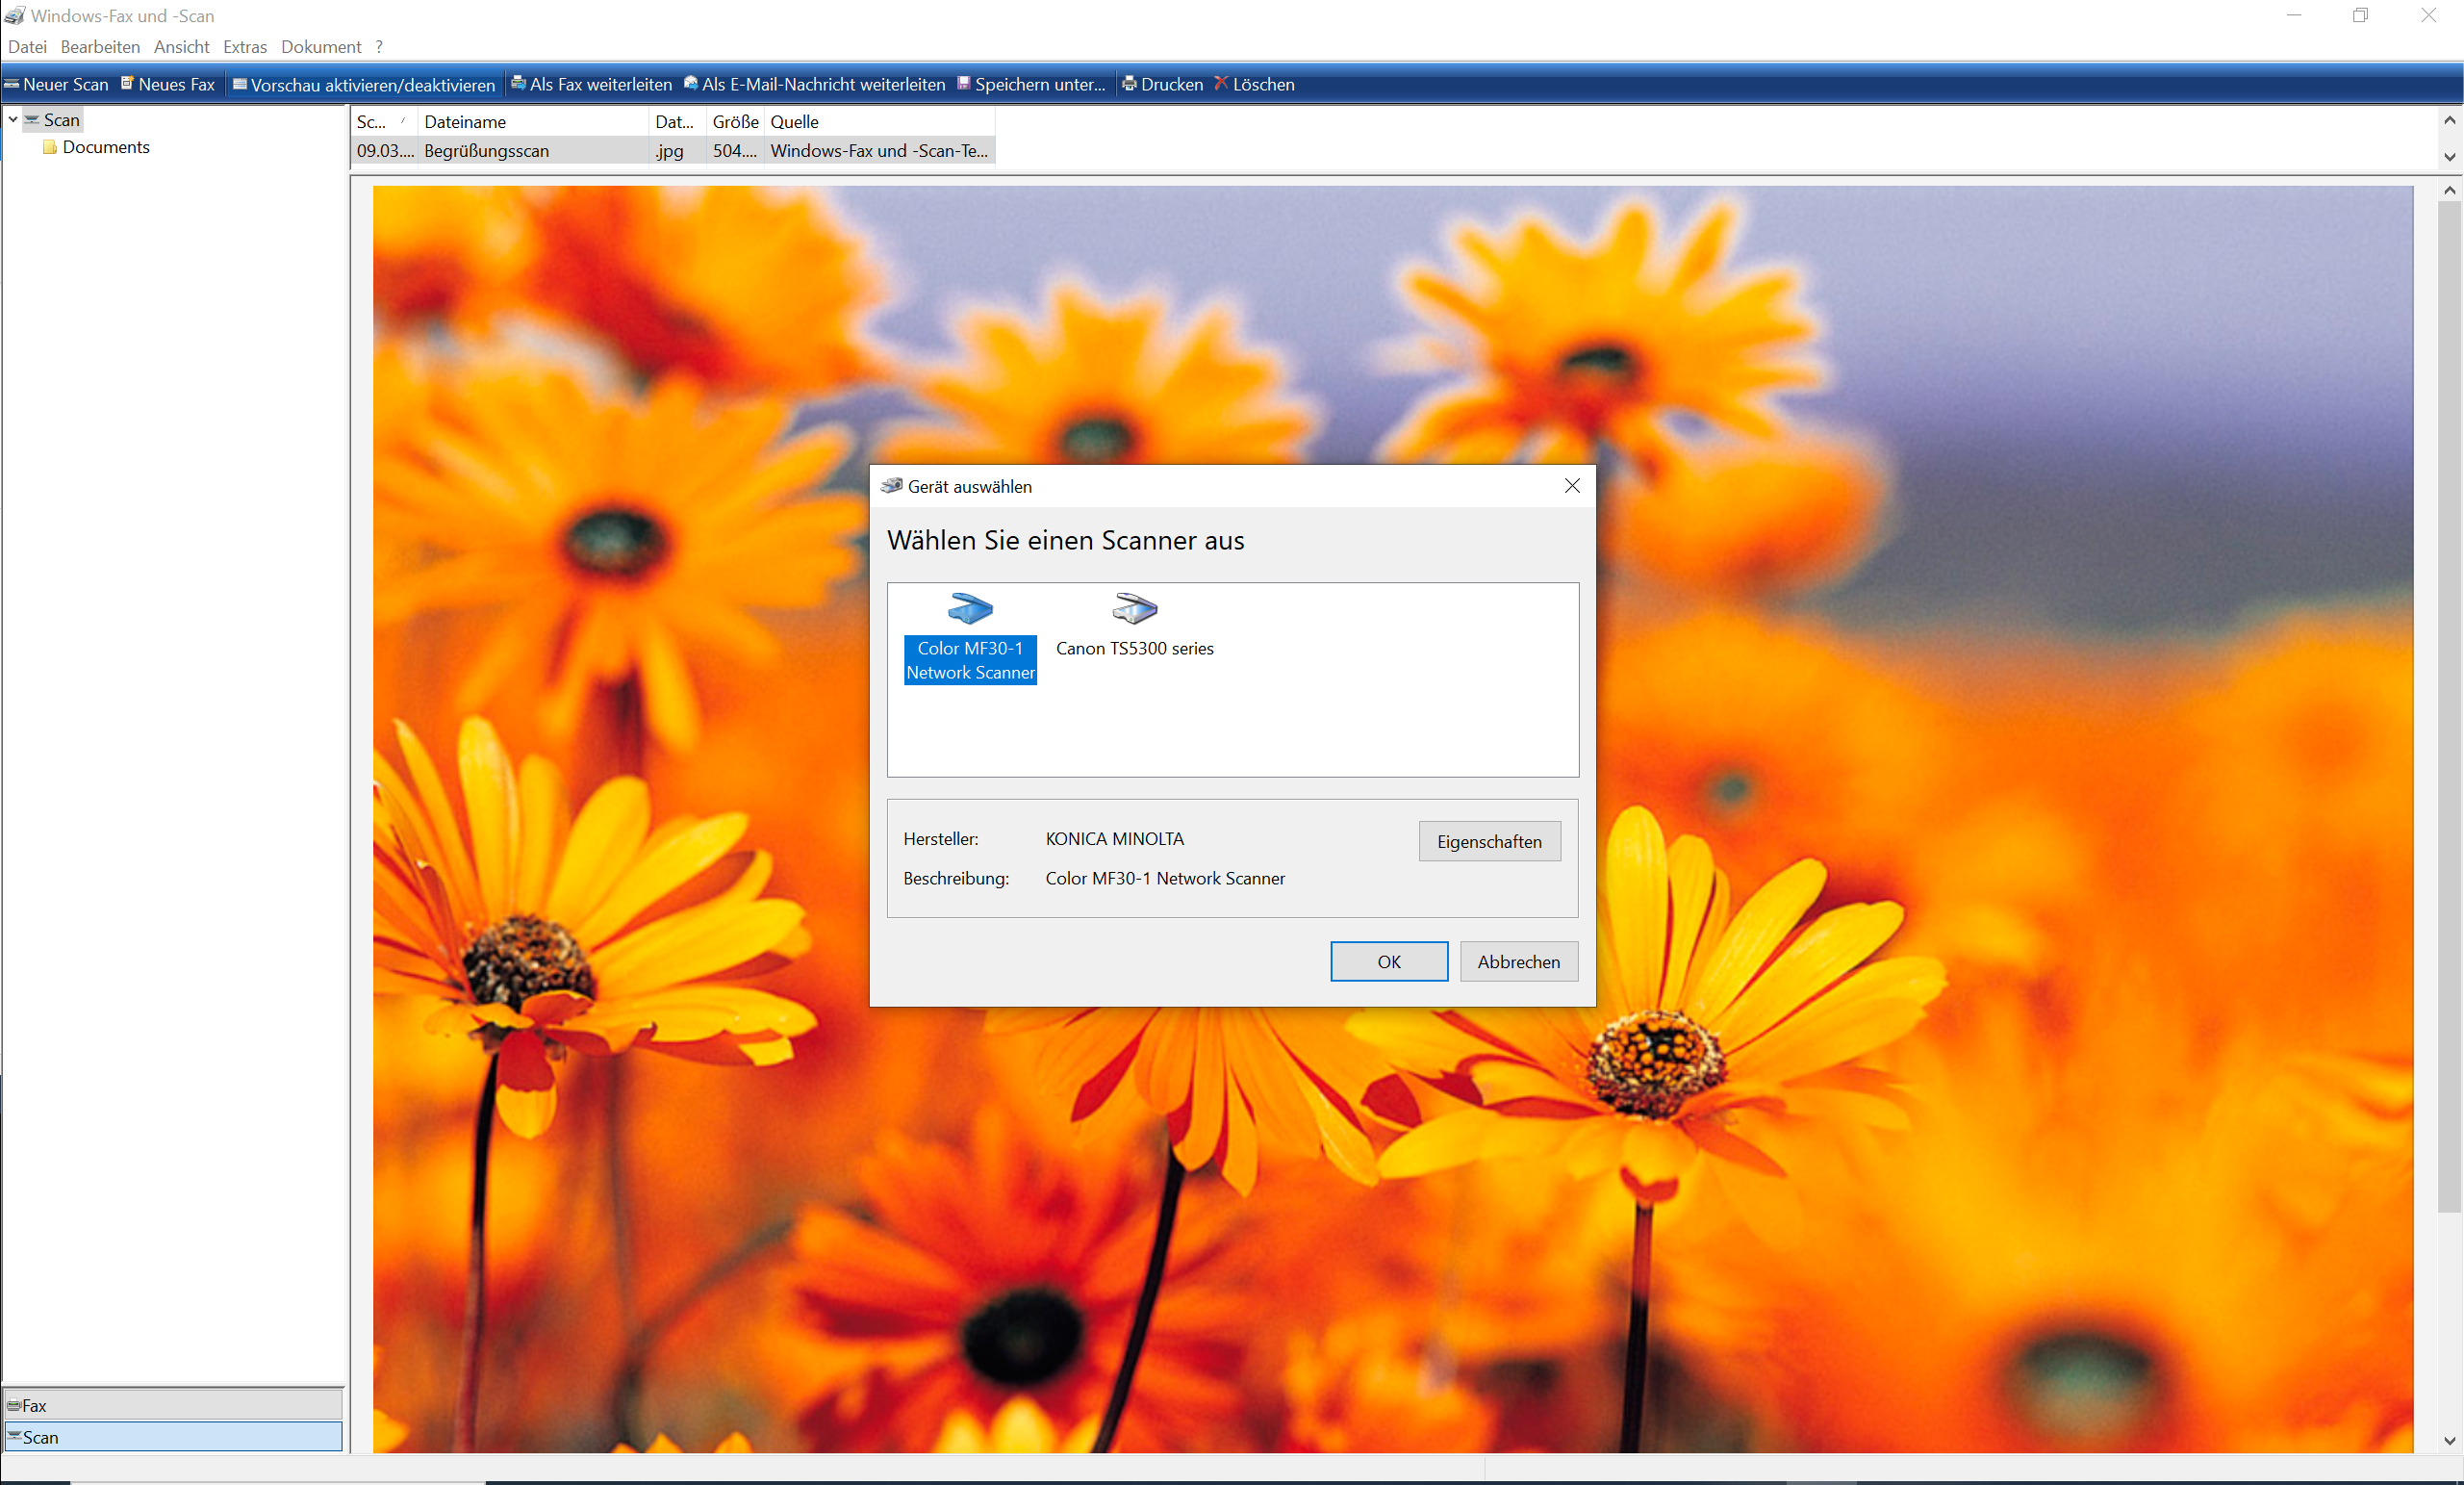Click preview pane scrollbar down arrow
Screen dimensions: 2464x1485
coord(2449,1441)
